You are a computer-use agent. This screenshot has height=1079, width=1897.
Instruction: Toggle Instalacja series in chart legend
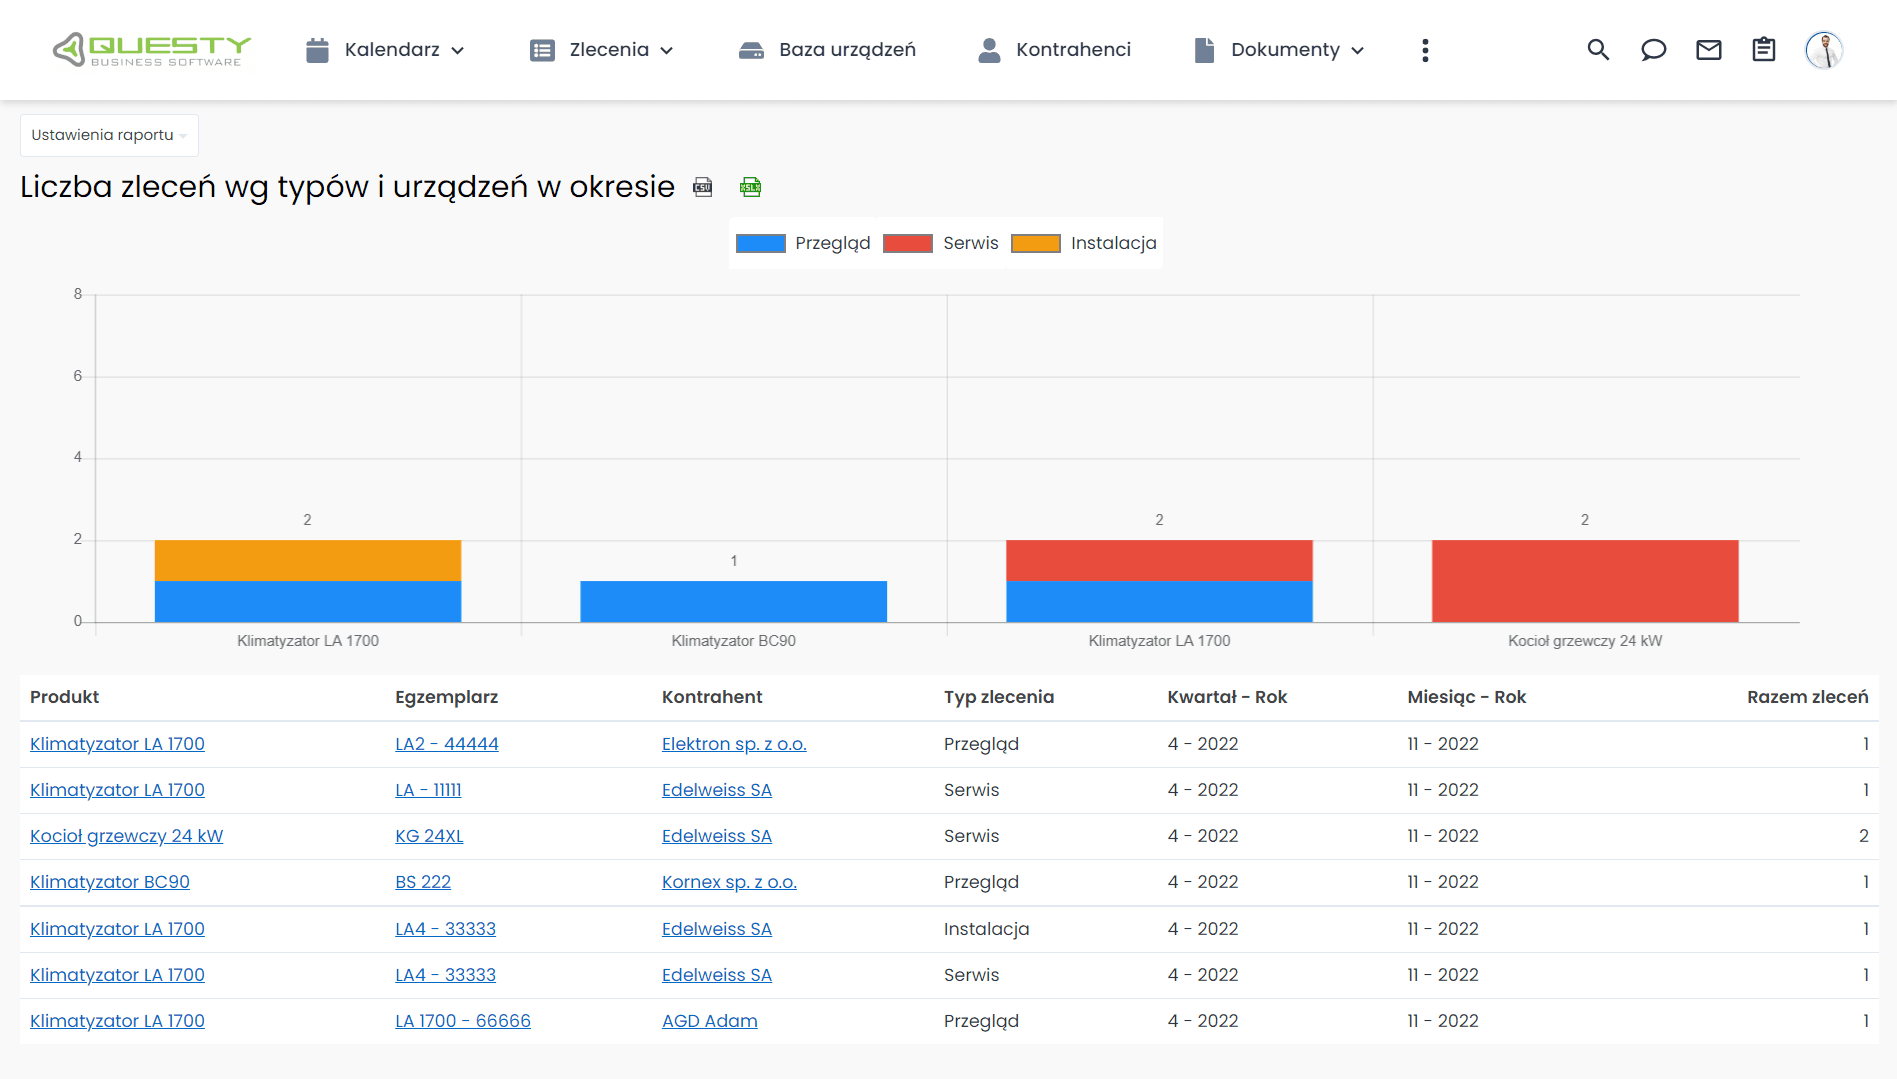click(1084, 243)
